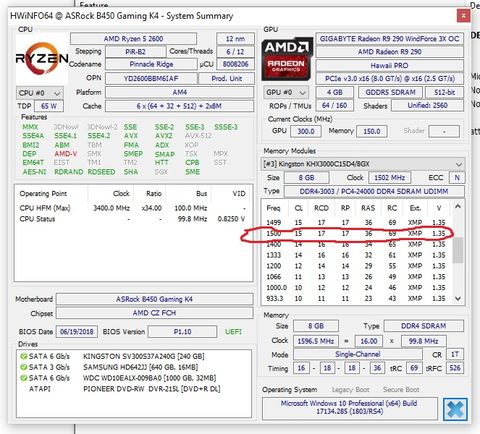Click the AES-NI feature label
This screenshot has width=480, height=434.
pyautogui.click(x=35, y=172)
